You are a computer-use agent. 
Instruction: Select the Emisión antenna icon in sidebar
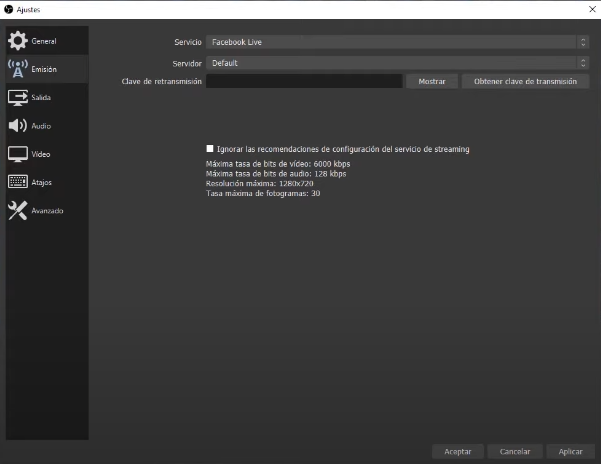(x=17, y=69)
